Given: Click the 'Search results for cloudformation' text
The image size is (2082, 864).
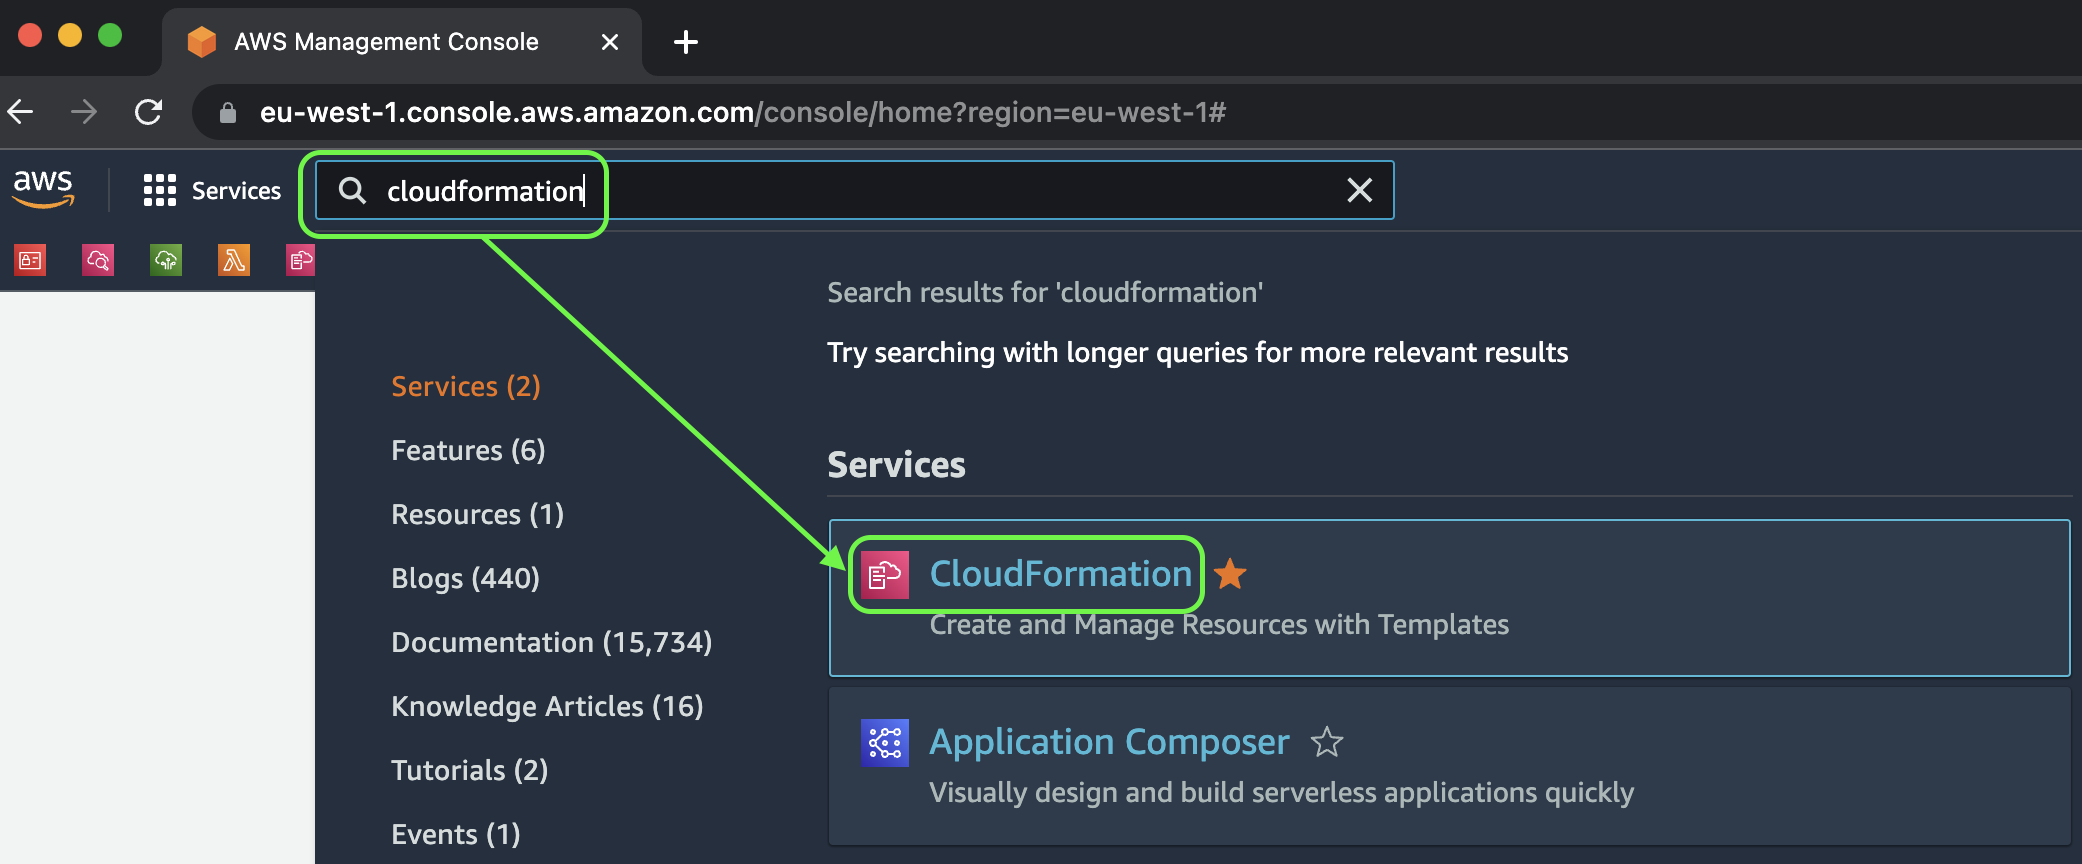Looking at the screenshot, I should point(1045,293).
